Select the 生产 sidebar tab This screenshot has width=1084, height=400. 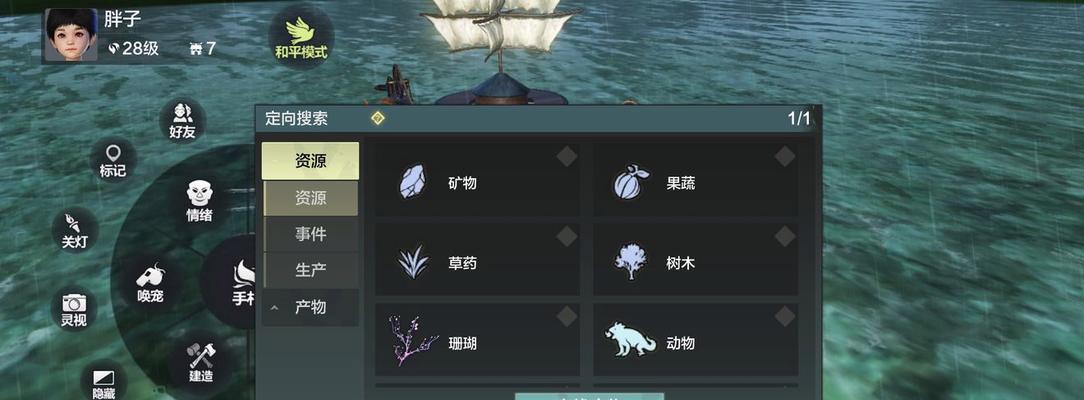310,270
